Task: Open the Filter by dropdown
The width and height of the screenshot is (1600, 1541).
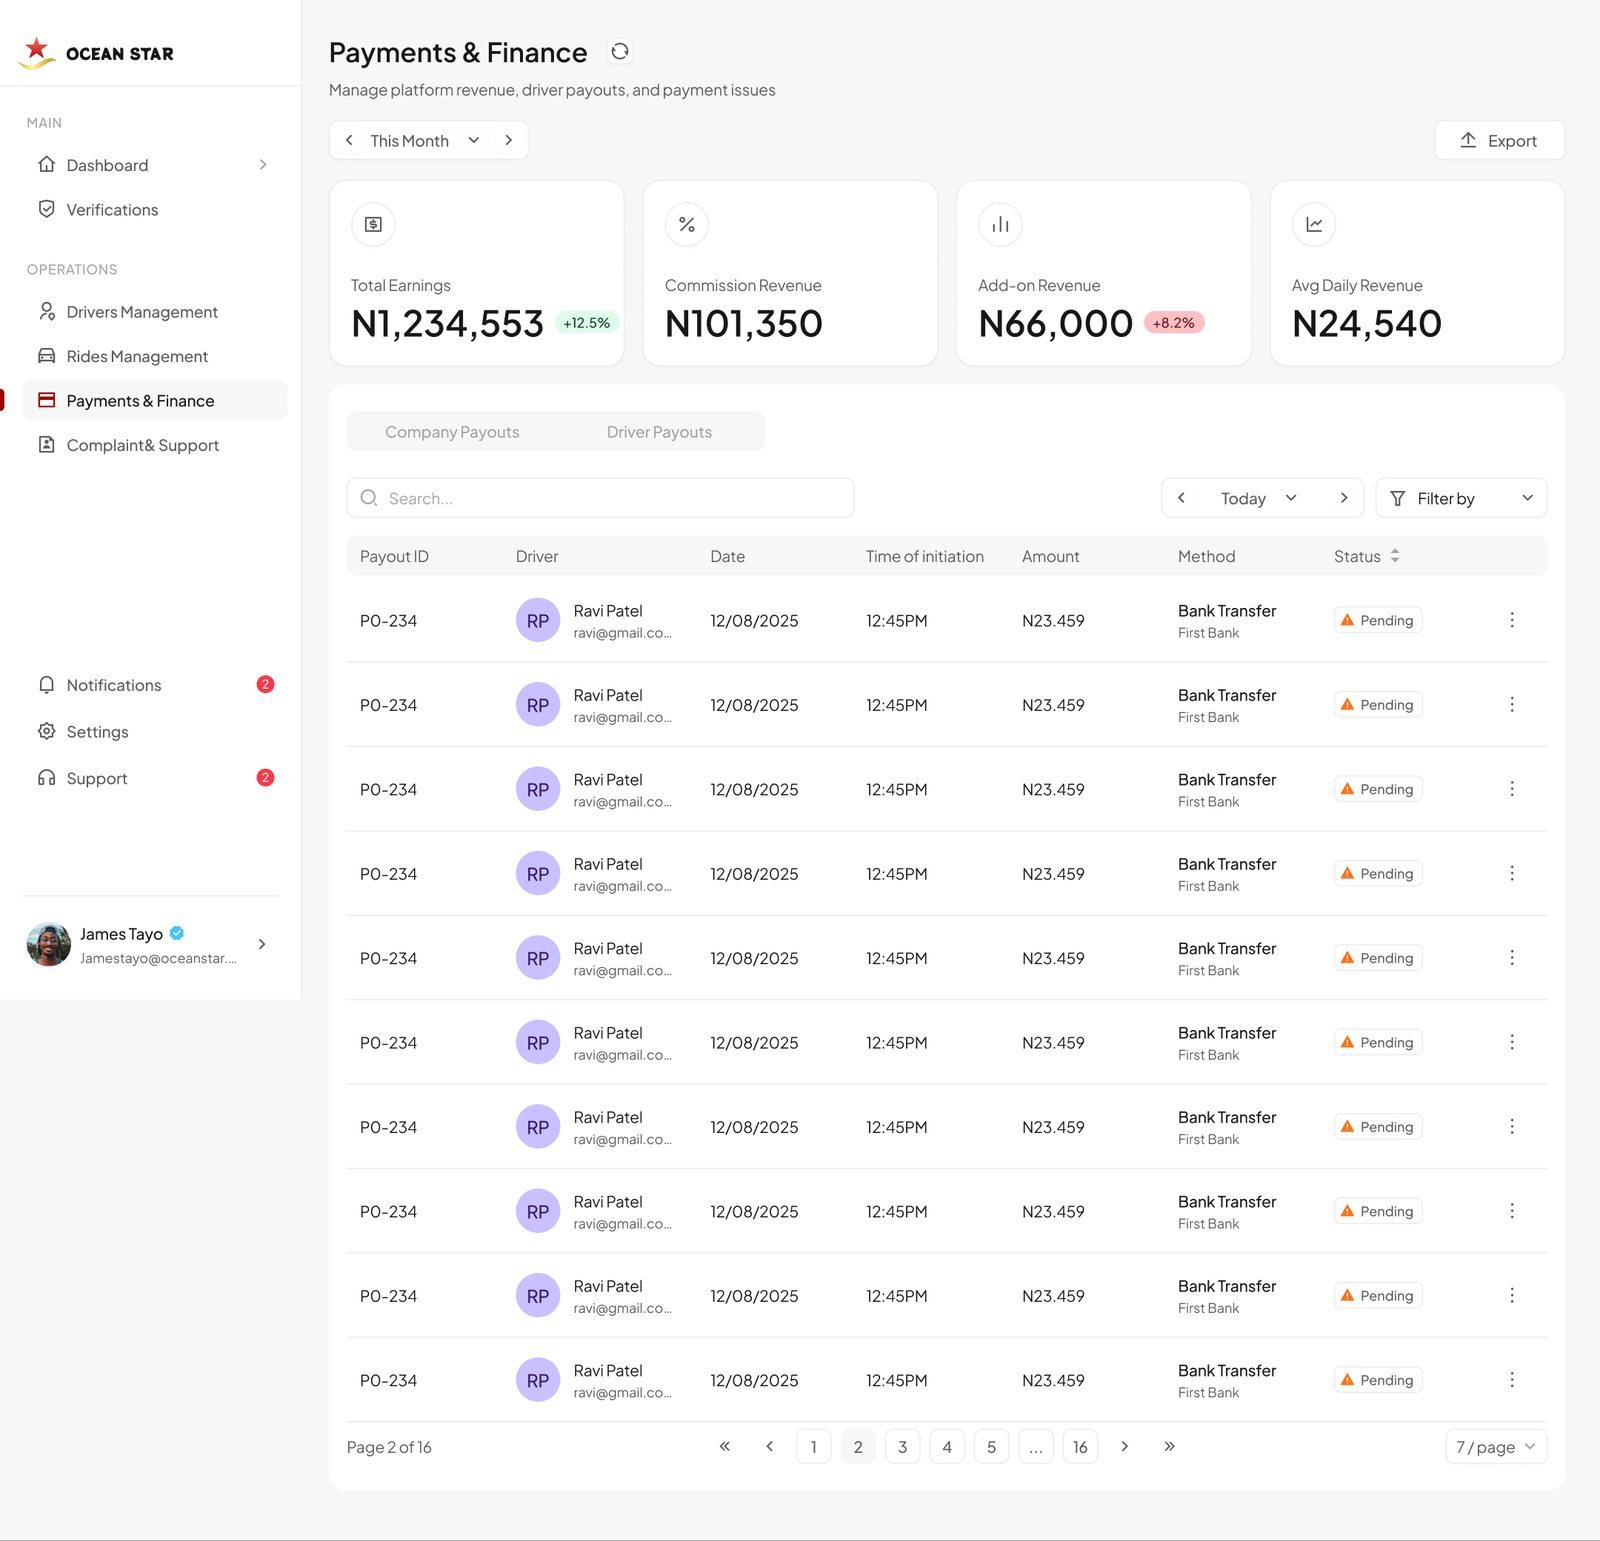Action: coord(1461,498)
